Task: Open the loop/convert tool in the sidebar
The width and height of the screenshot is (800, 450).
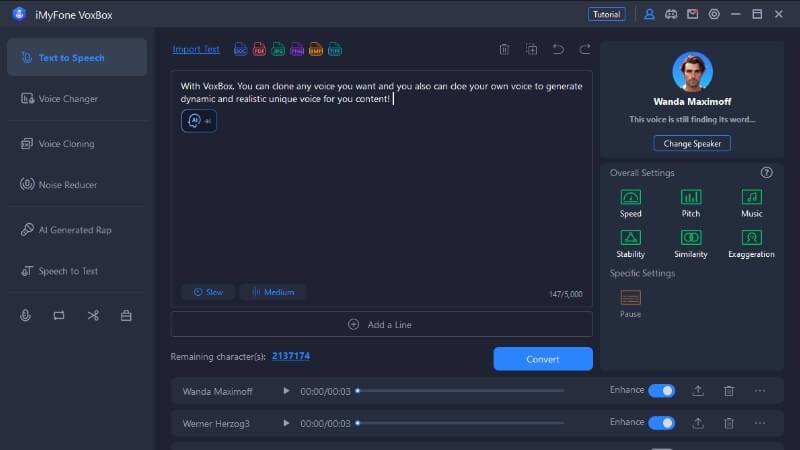Action: (59, 315)
